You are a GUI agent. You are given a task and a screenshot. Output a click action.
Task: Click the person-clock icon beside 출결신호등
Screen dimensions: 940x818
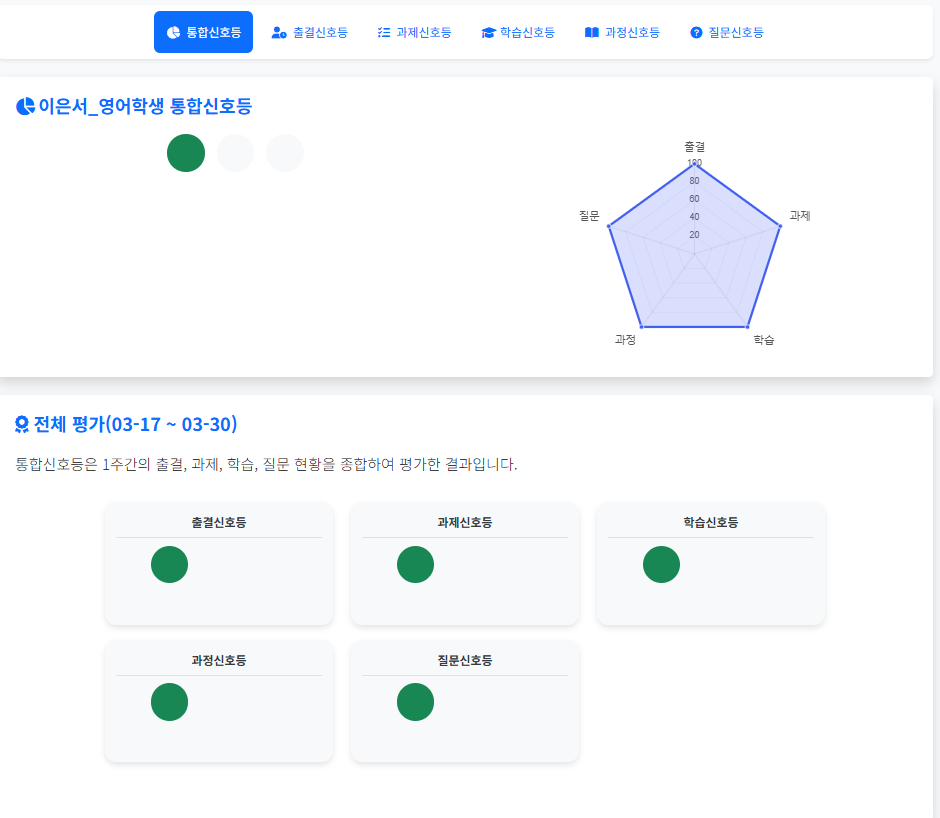click(x=279, y=33)
